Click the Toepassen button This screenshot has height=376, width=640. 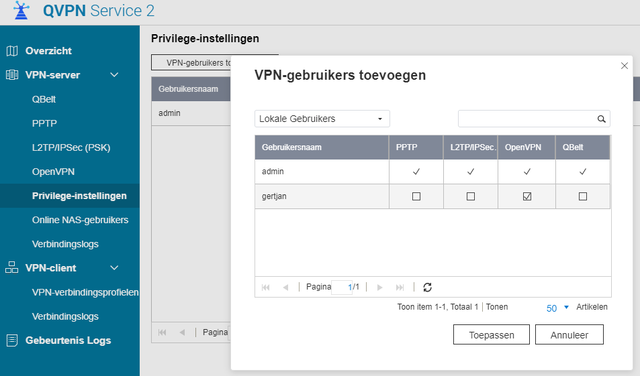point(491,335)
